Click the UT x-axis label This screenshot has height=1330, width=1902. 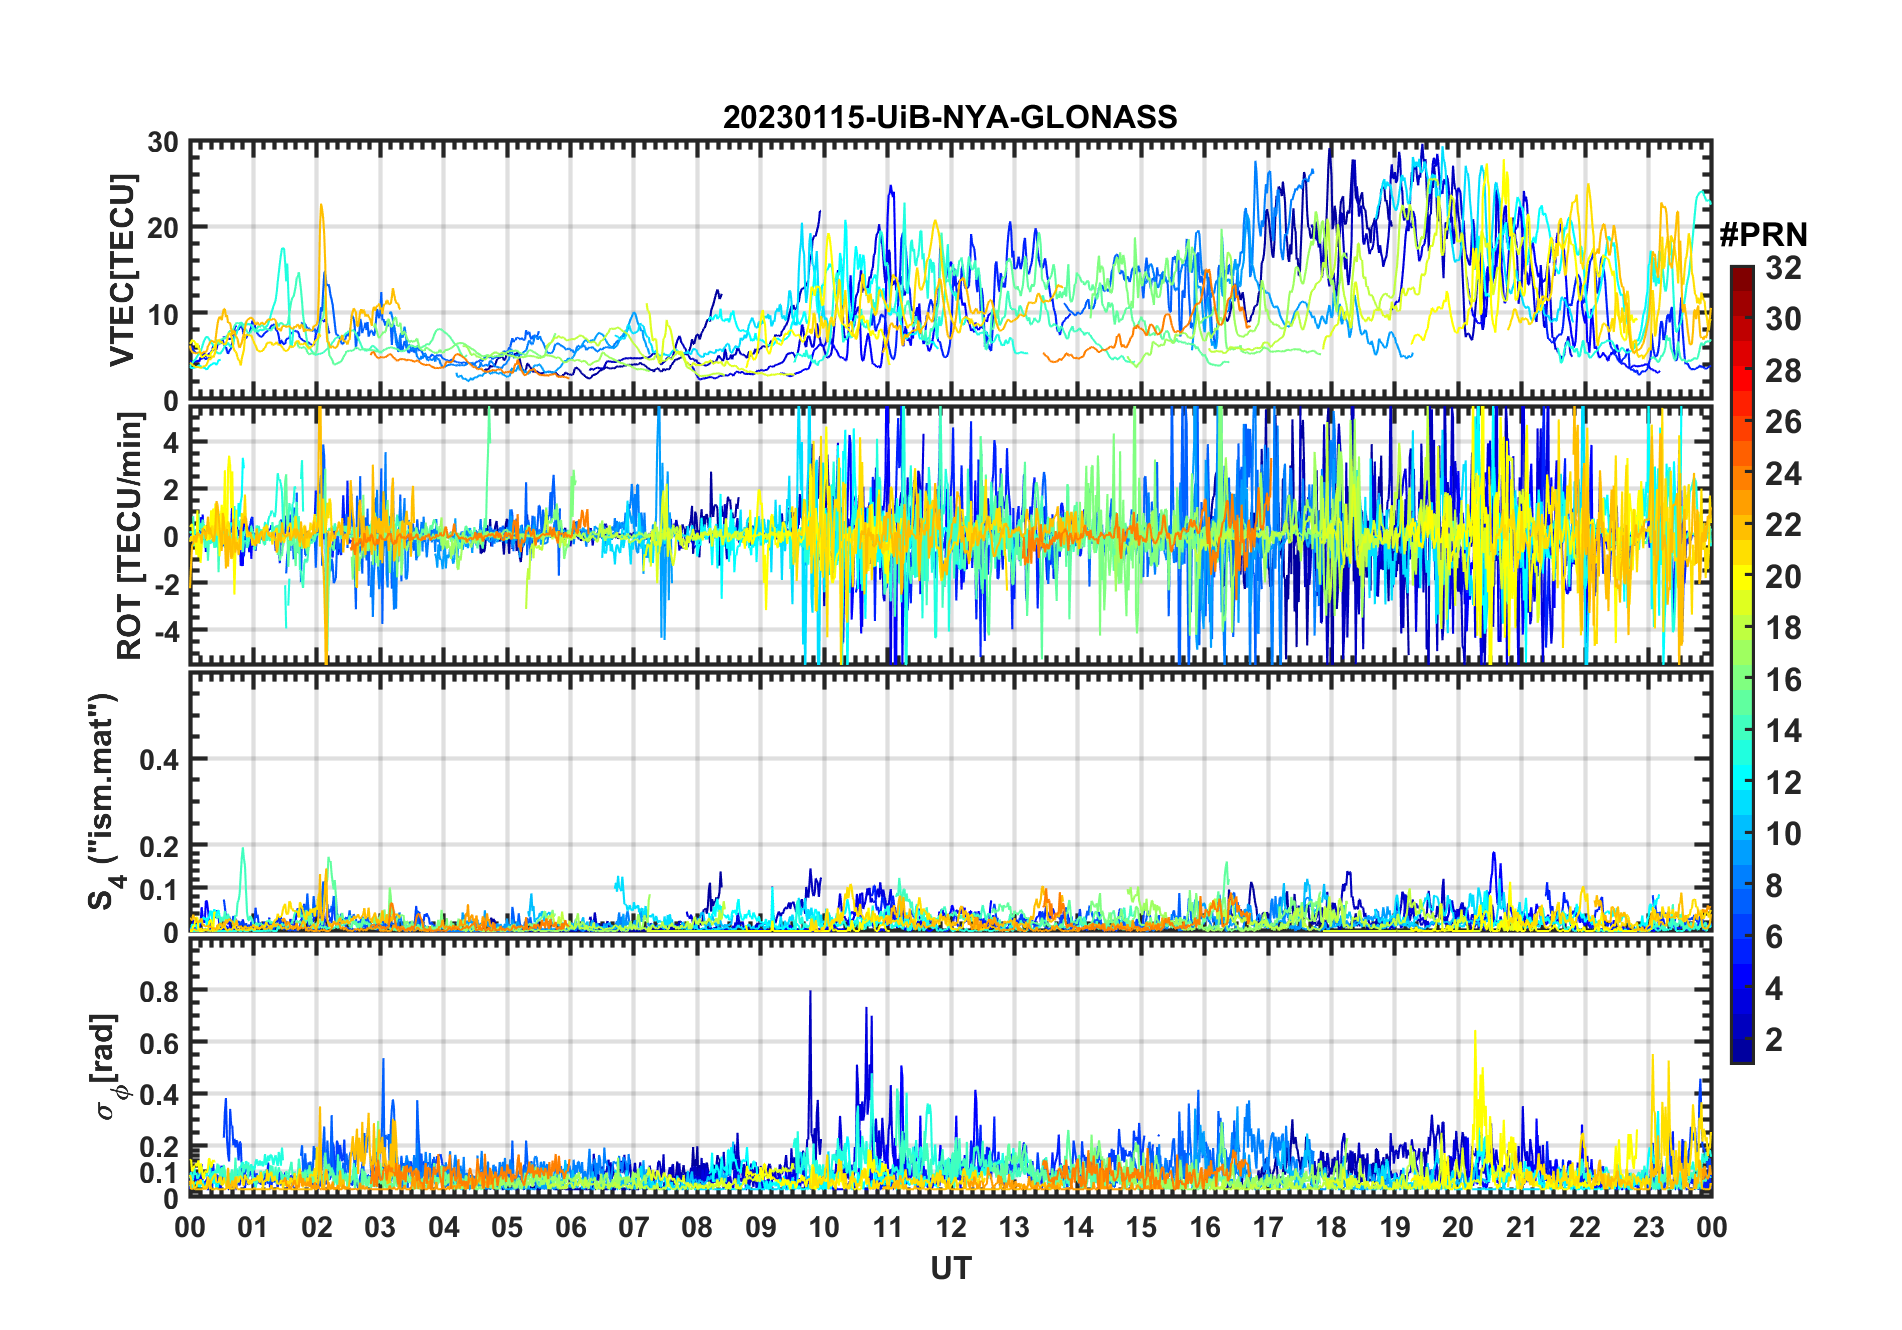point(951,1269)
